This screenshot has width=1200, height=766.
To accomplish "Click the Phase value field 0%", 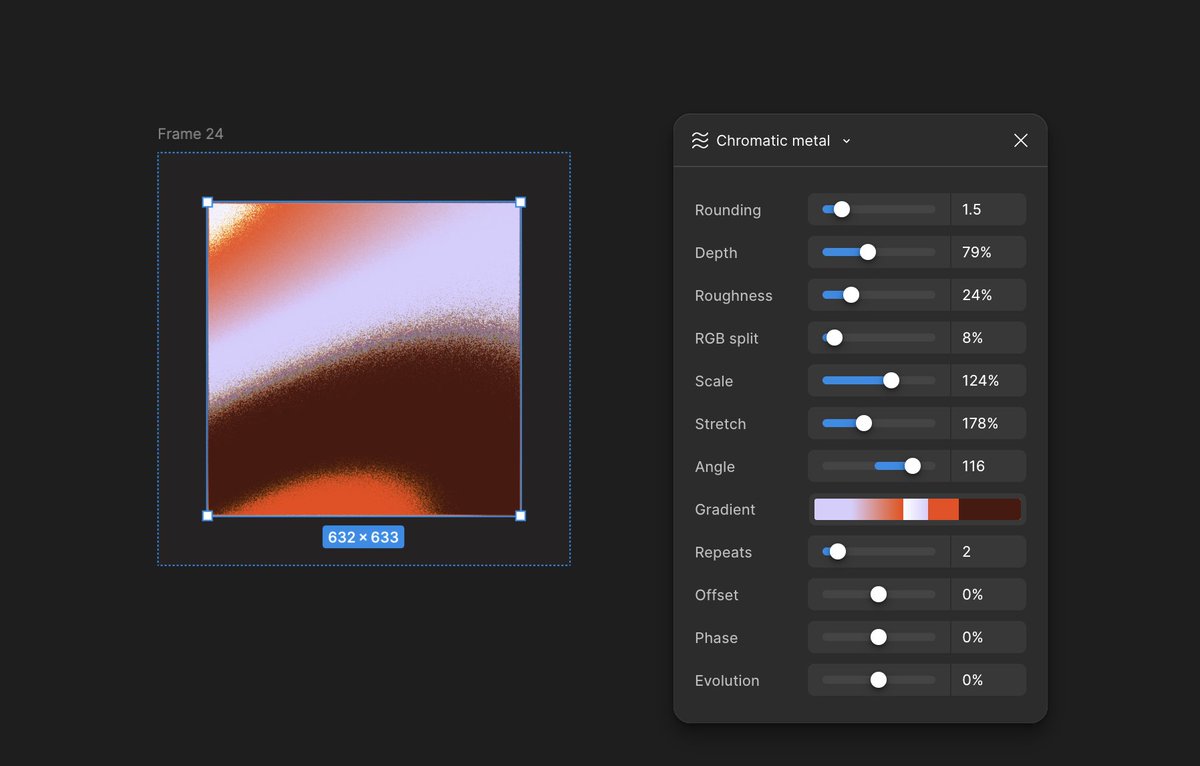I will point(988,637).
